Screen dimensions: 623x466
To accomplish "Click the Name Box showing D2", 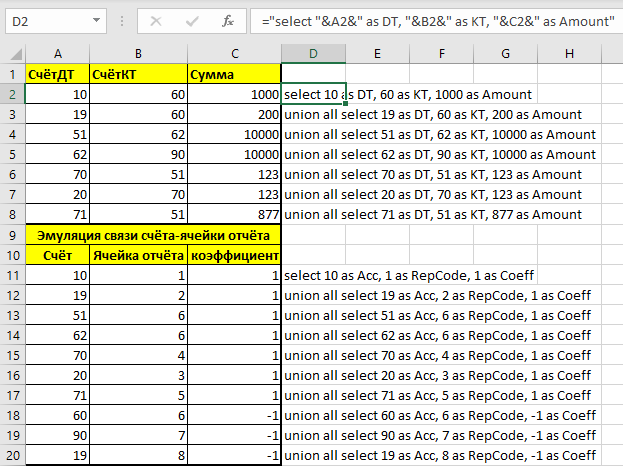I will (50, 20).
